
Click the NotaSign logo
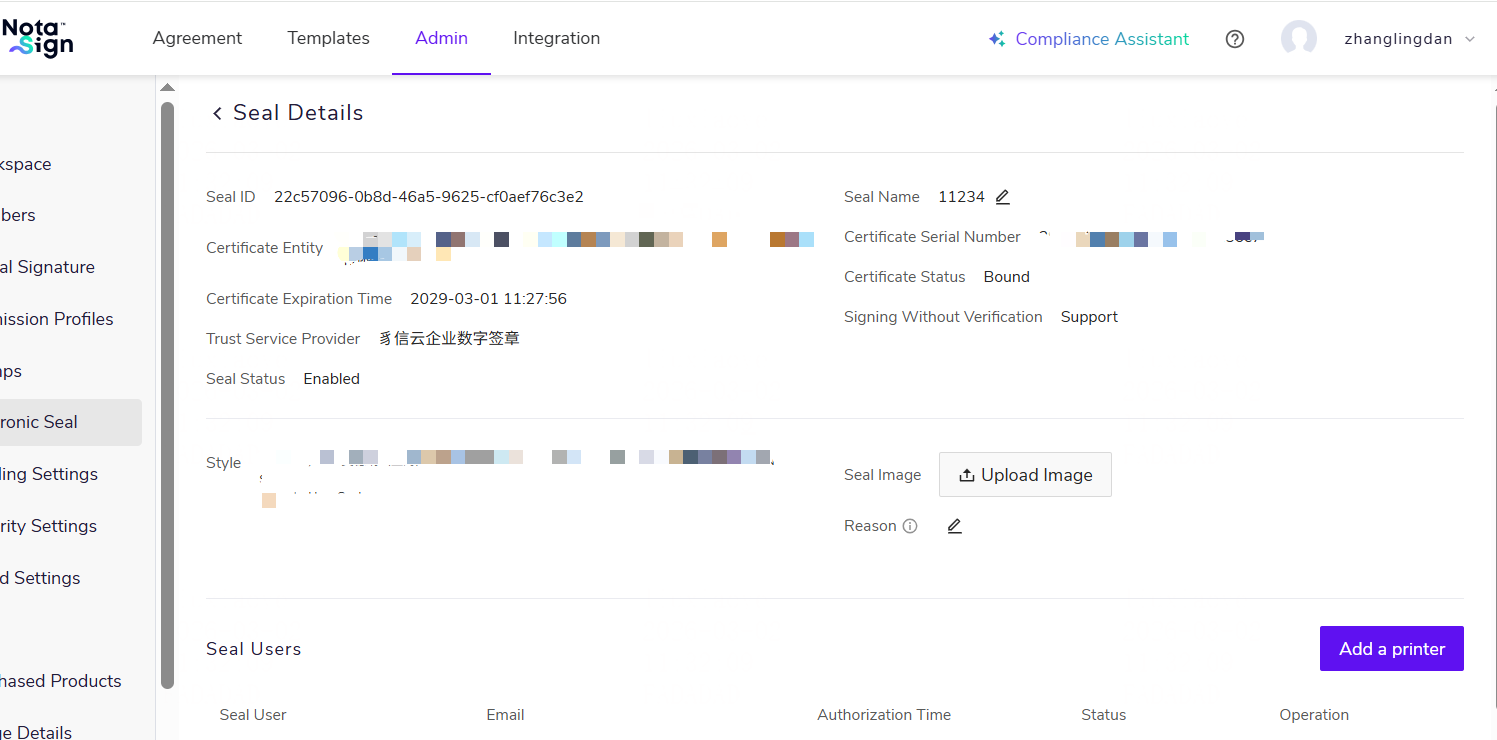[x=38, y=38]
